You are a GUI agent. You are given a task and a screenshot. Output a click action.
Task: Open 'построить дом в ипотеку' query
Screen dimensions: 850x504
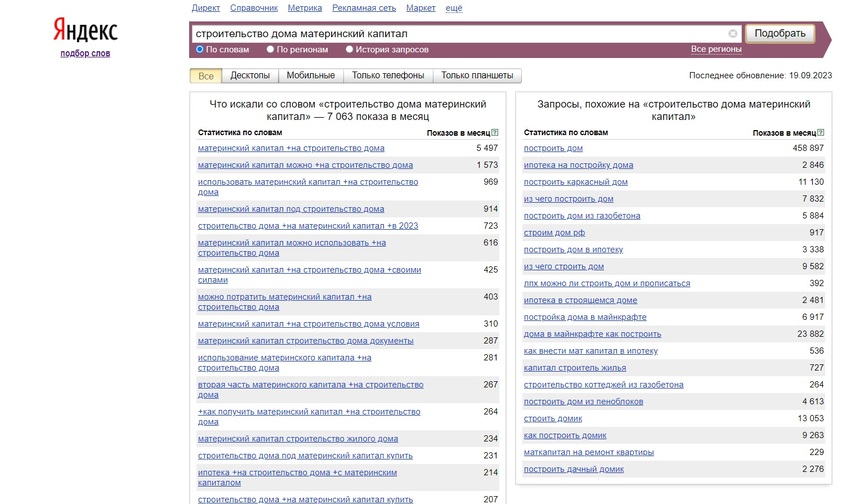pyautogui.click(x=574, y=249)
